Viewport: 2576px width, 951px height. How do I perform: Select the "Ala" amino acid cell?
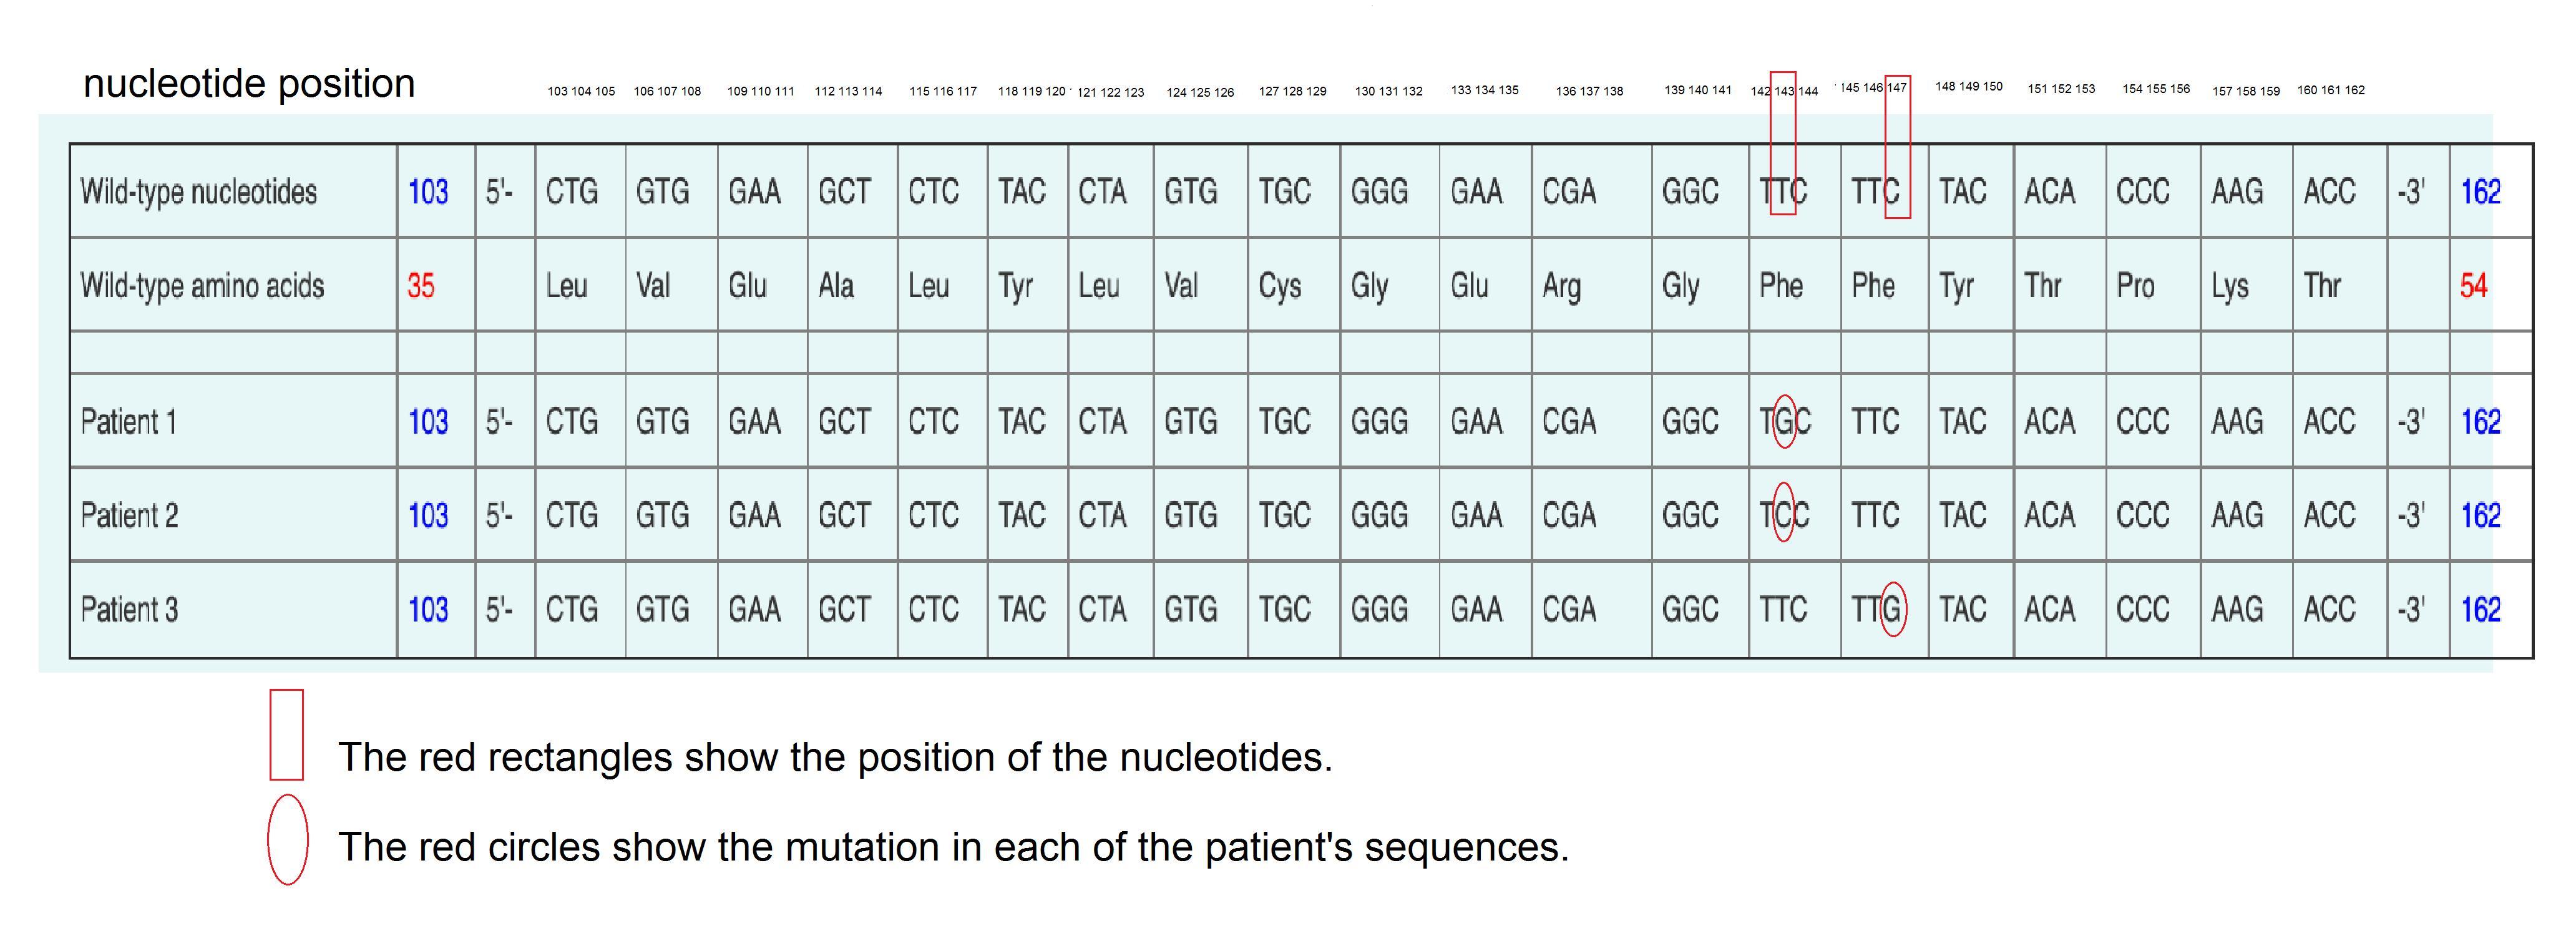[x=836, y=286]
